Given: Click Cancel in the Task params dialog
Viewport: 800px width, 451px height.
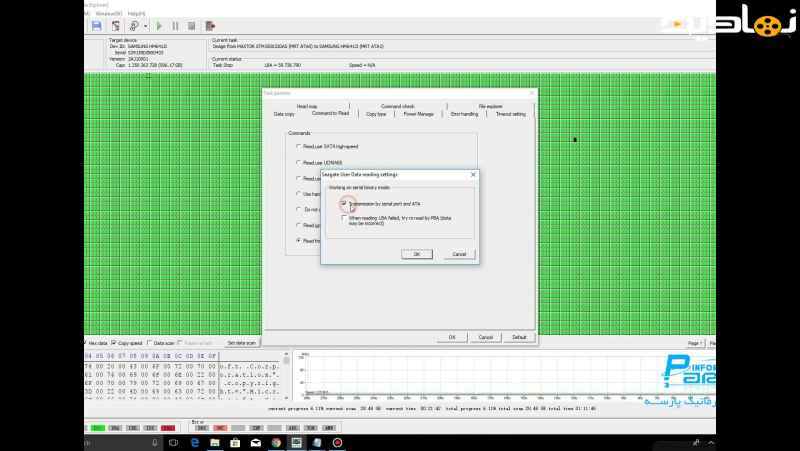Looking at the screenshot, I should pyautogui.click(x=486, y=337).
